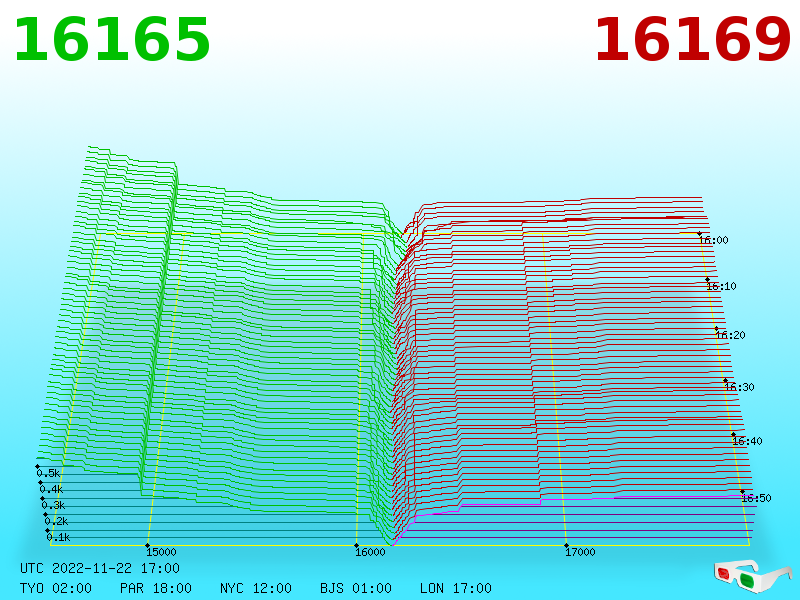Screen dimensions: 800x600
Task: Click the 16000 price axis label
Action: 370,552
